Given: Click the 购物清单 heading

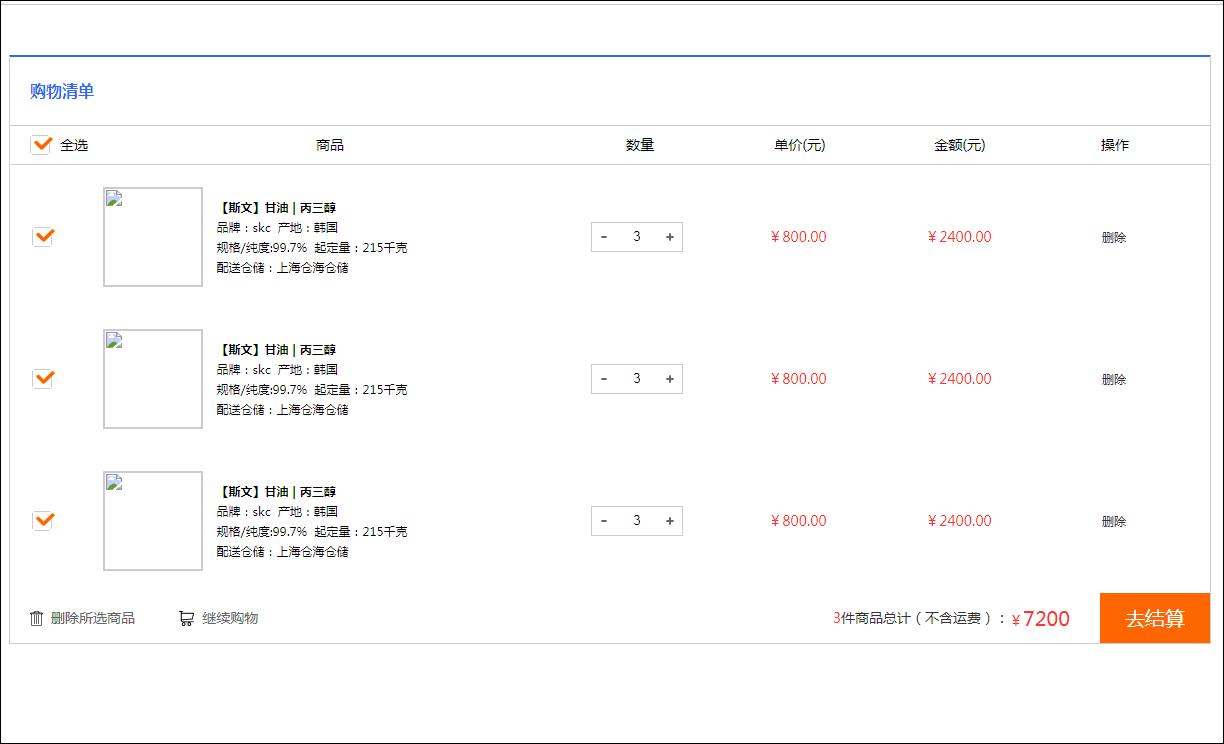Looking at the screenshot, I should pyautogui.click(x=62, y=92).
